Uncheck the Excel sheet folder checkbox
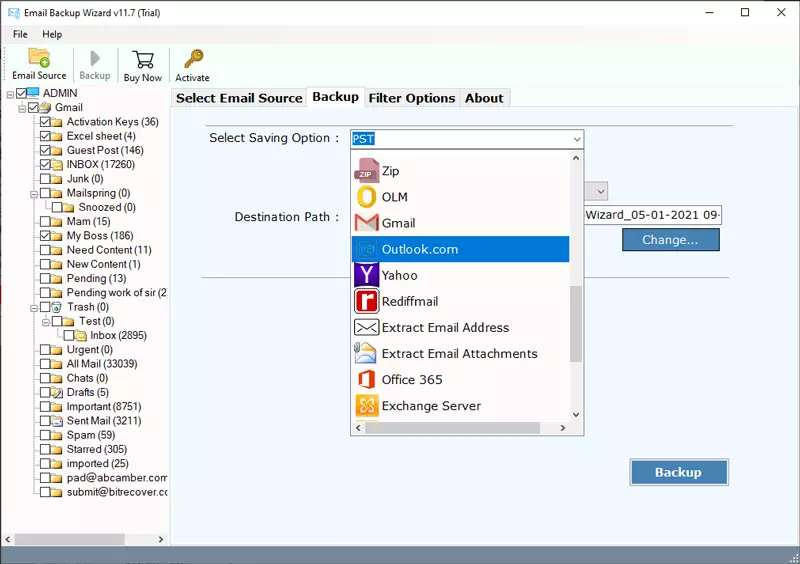The height and width of the screenshot is (564, 800). (x=45, y=136)
